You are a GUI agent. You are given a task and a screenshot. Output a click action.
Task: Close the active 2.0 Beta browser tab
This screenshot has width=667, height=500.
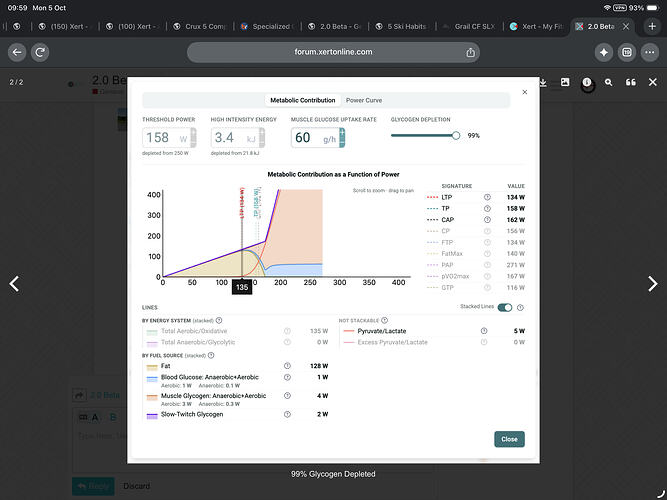tap(626, 26)
